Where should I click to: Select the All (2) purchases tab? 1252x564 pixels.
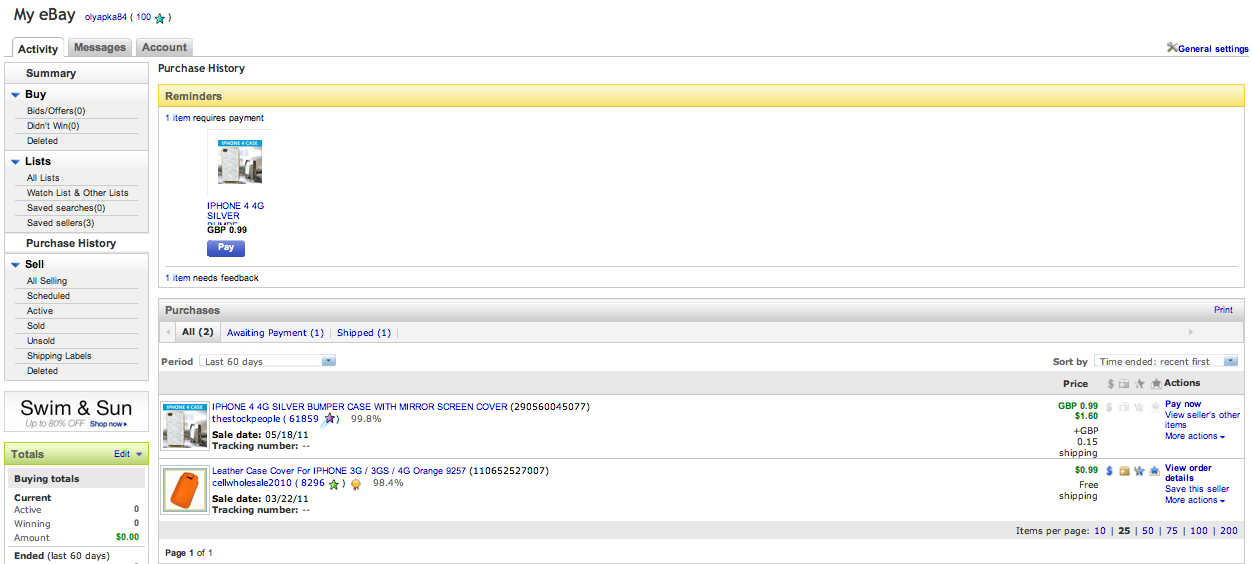click(197, 332)
